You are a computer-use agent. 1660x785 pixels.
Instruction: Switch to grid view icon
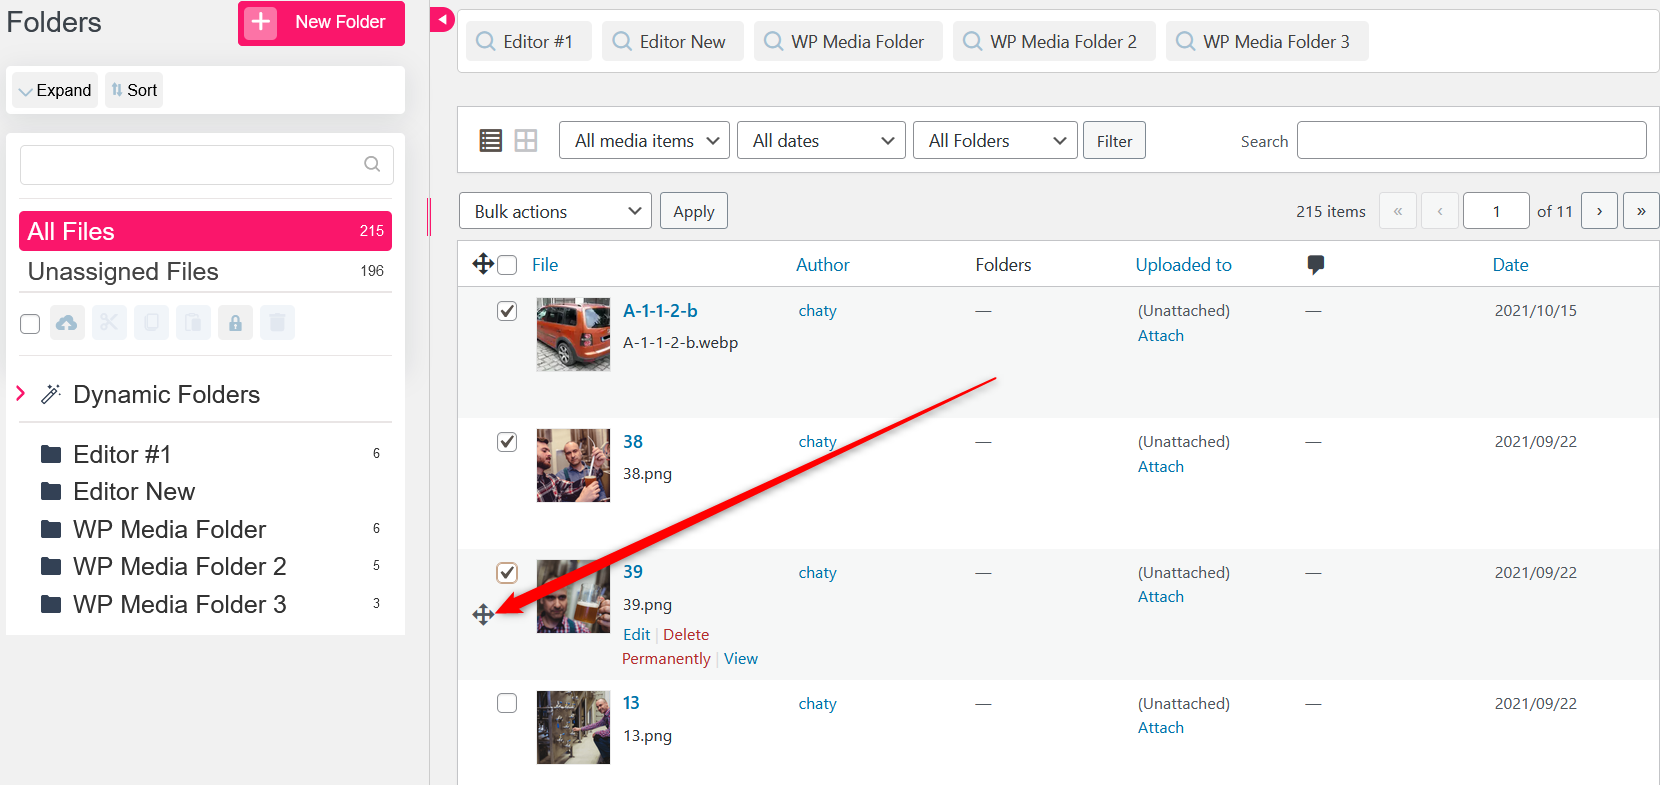coord(526,141)
